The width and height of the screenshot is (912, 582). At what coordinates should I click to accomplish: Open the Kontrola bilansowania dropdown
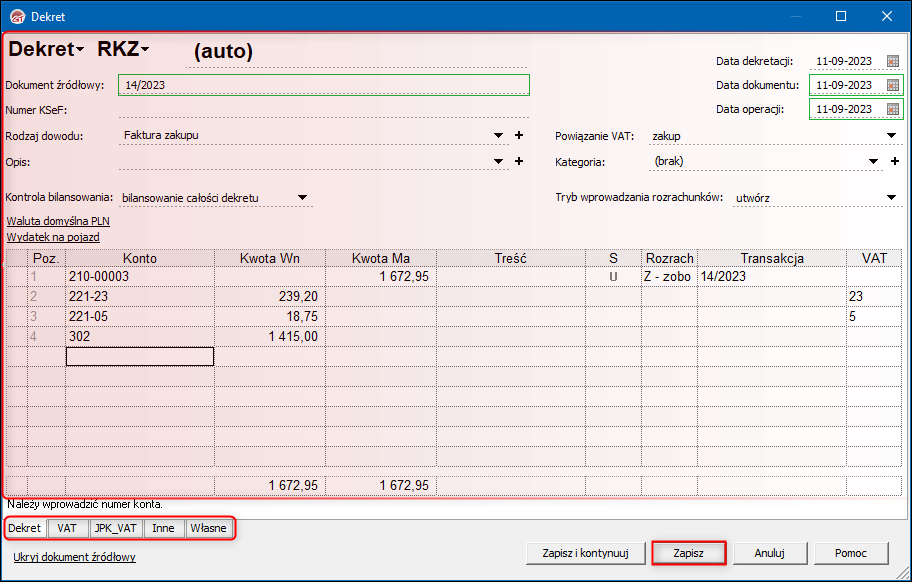tap(302, 198)
